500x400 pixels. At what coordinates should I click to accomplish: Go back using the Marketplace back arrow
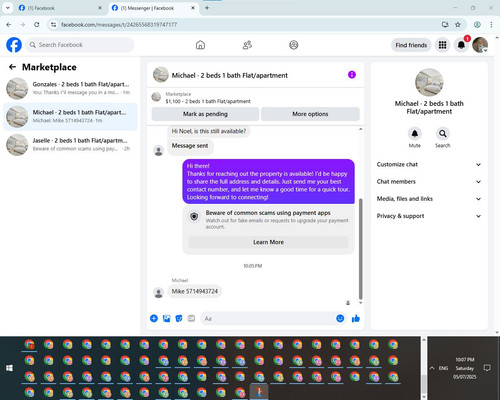coord(12,67)
